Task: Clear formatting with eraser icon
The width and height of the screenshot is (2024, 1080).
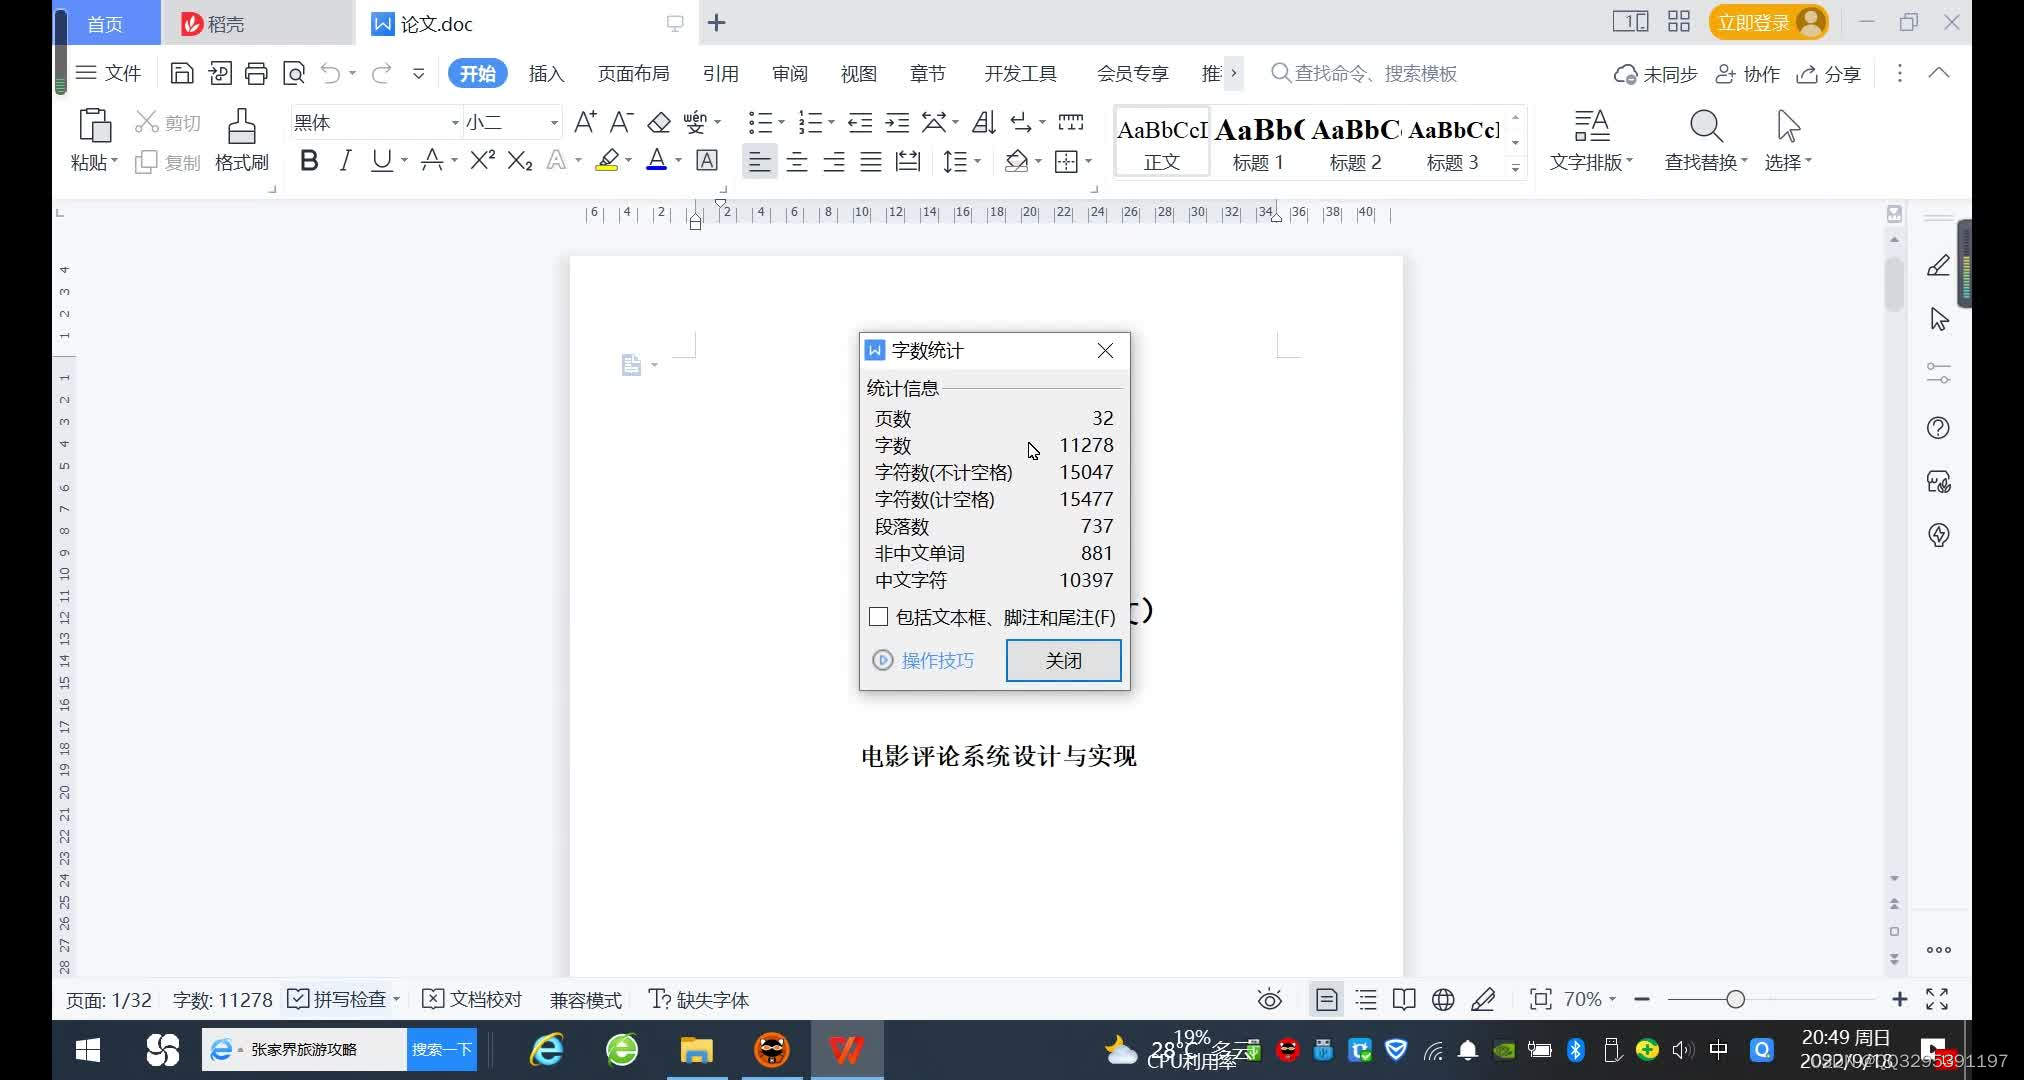Action: coord(659,122)
